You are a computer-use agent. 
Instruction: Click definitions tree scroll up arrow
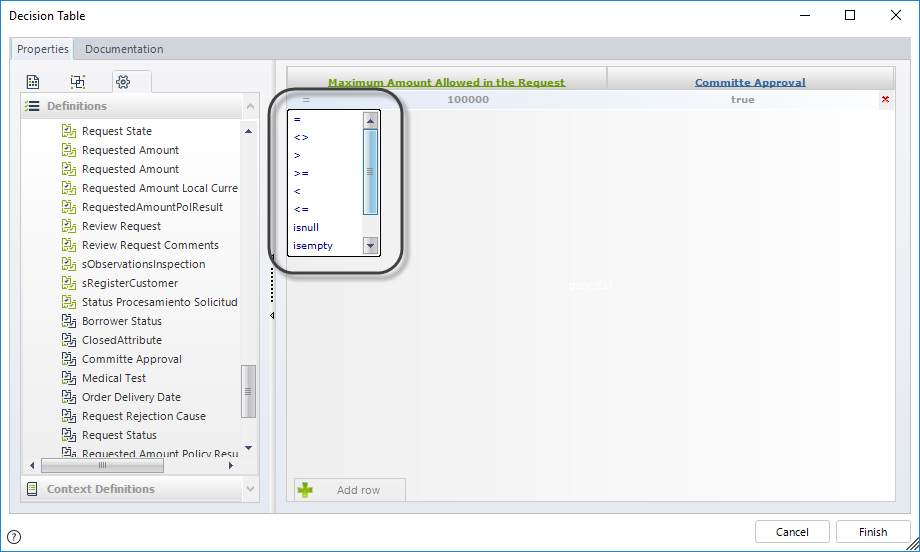pyautogui.click(x=249, y=131)
